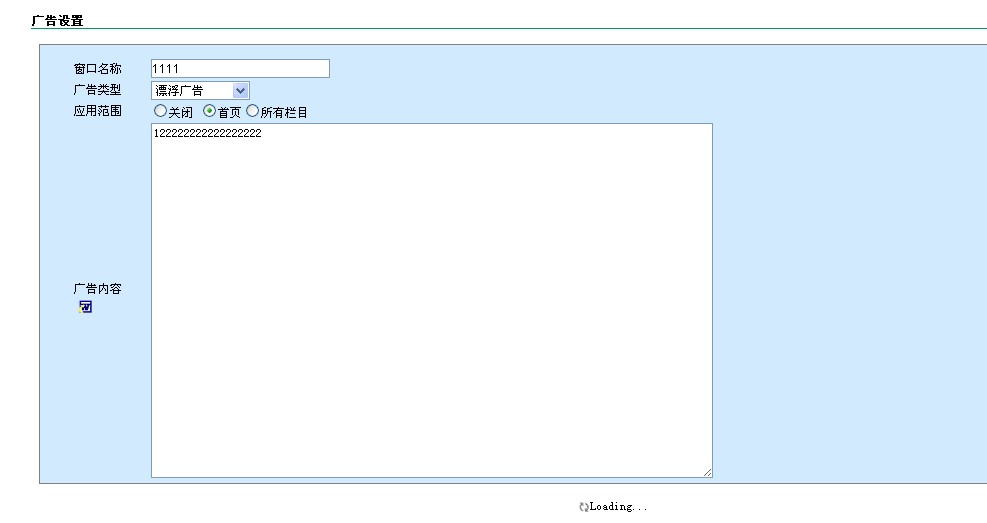Viewport: 987px width, 523px height.
Task: Select the 关闭 radio button
Action: 160,111
